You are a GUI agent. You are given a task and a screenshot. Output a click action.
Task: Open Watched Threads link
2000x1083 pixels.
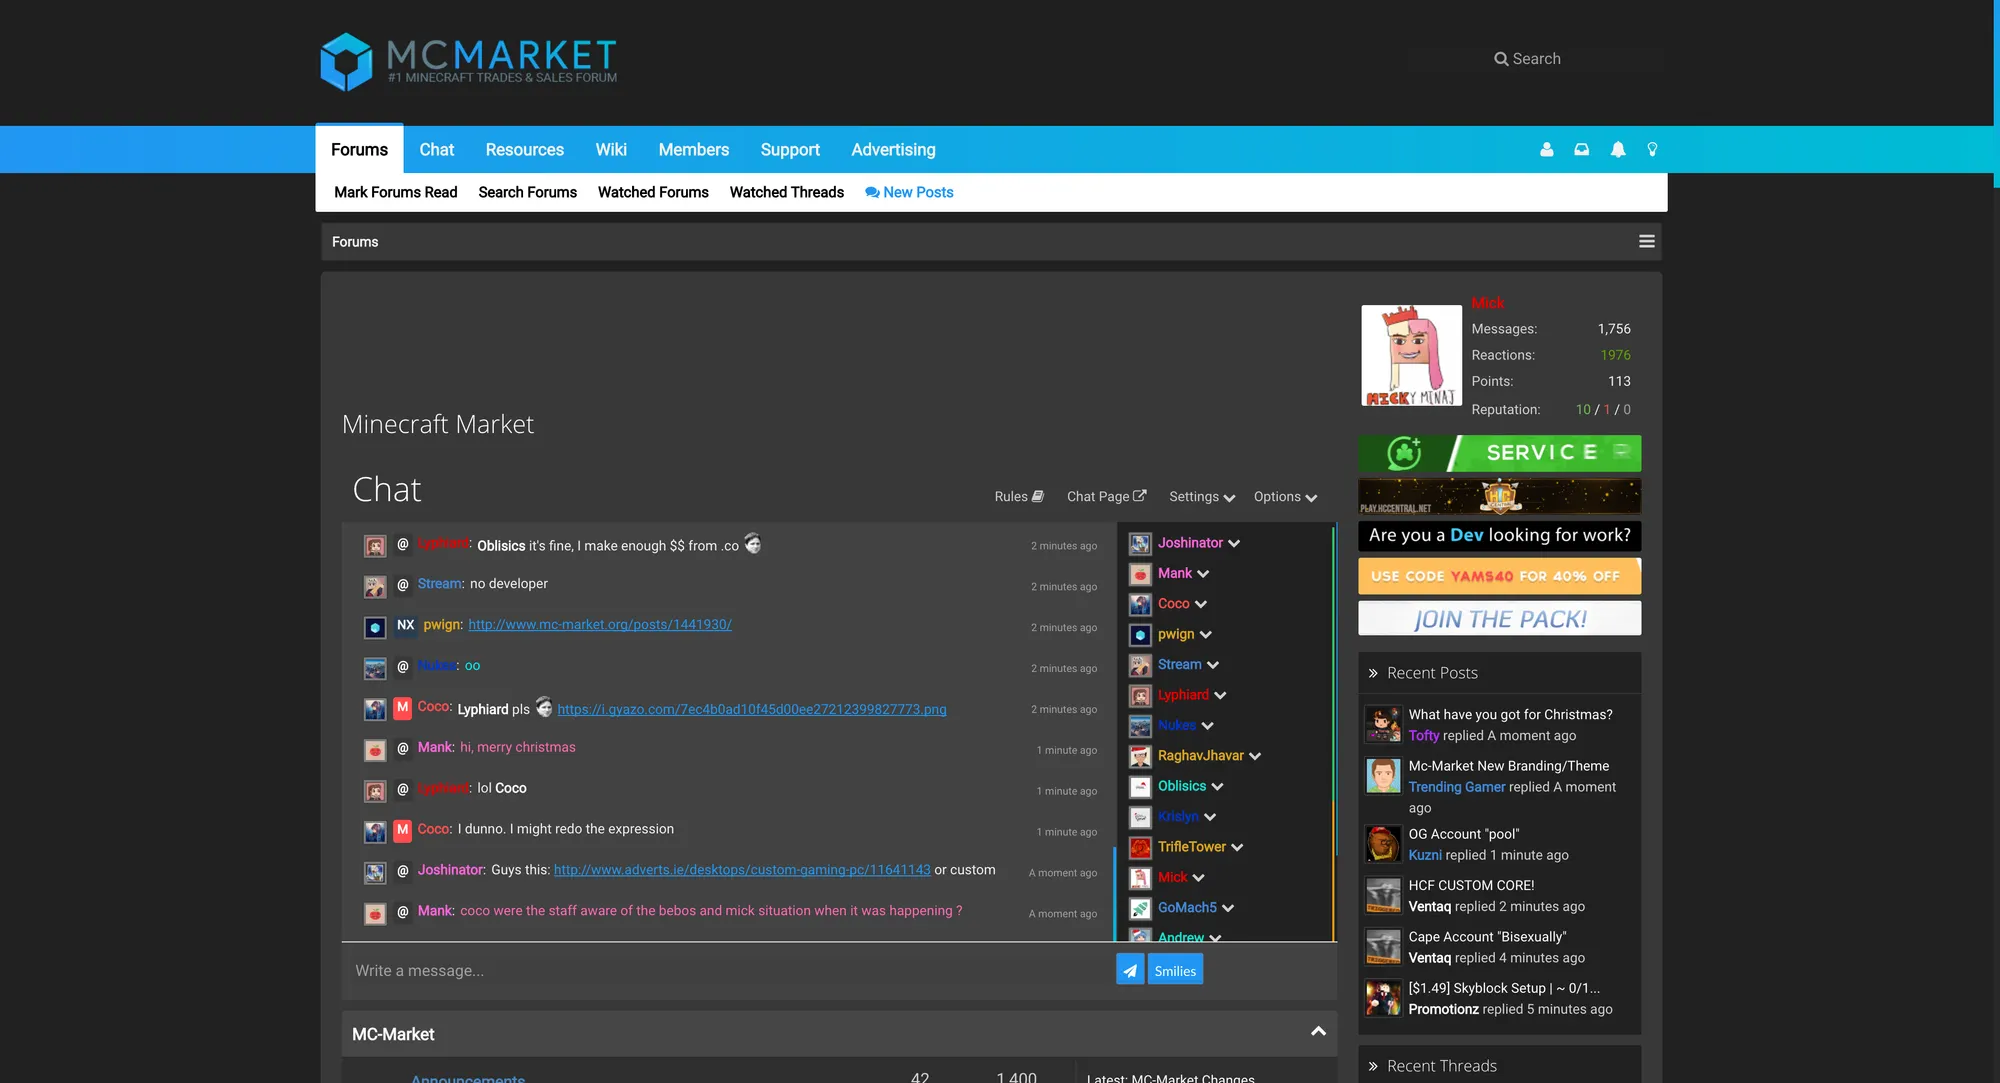(787, 192)
